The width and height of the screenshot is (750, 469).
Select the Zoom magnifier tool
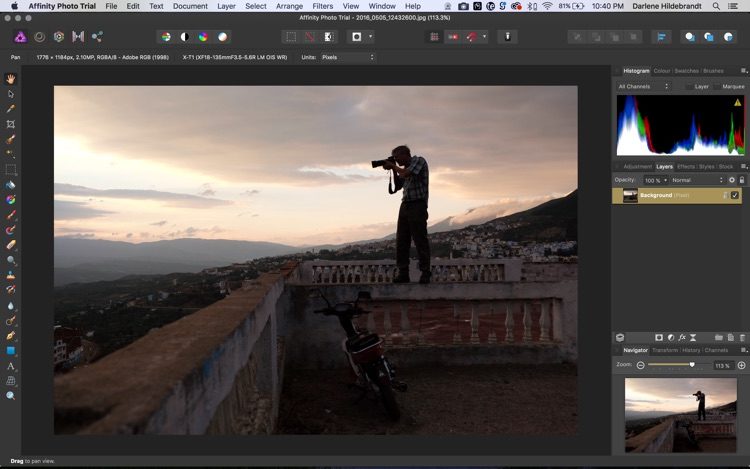pyautogui.click(x=11, y=396)
